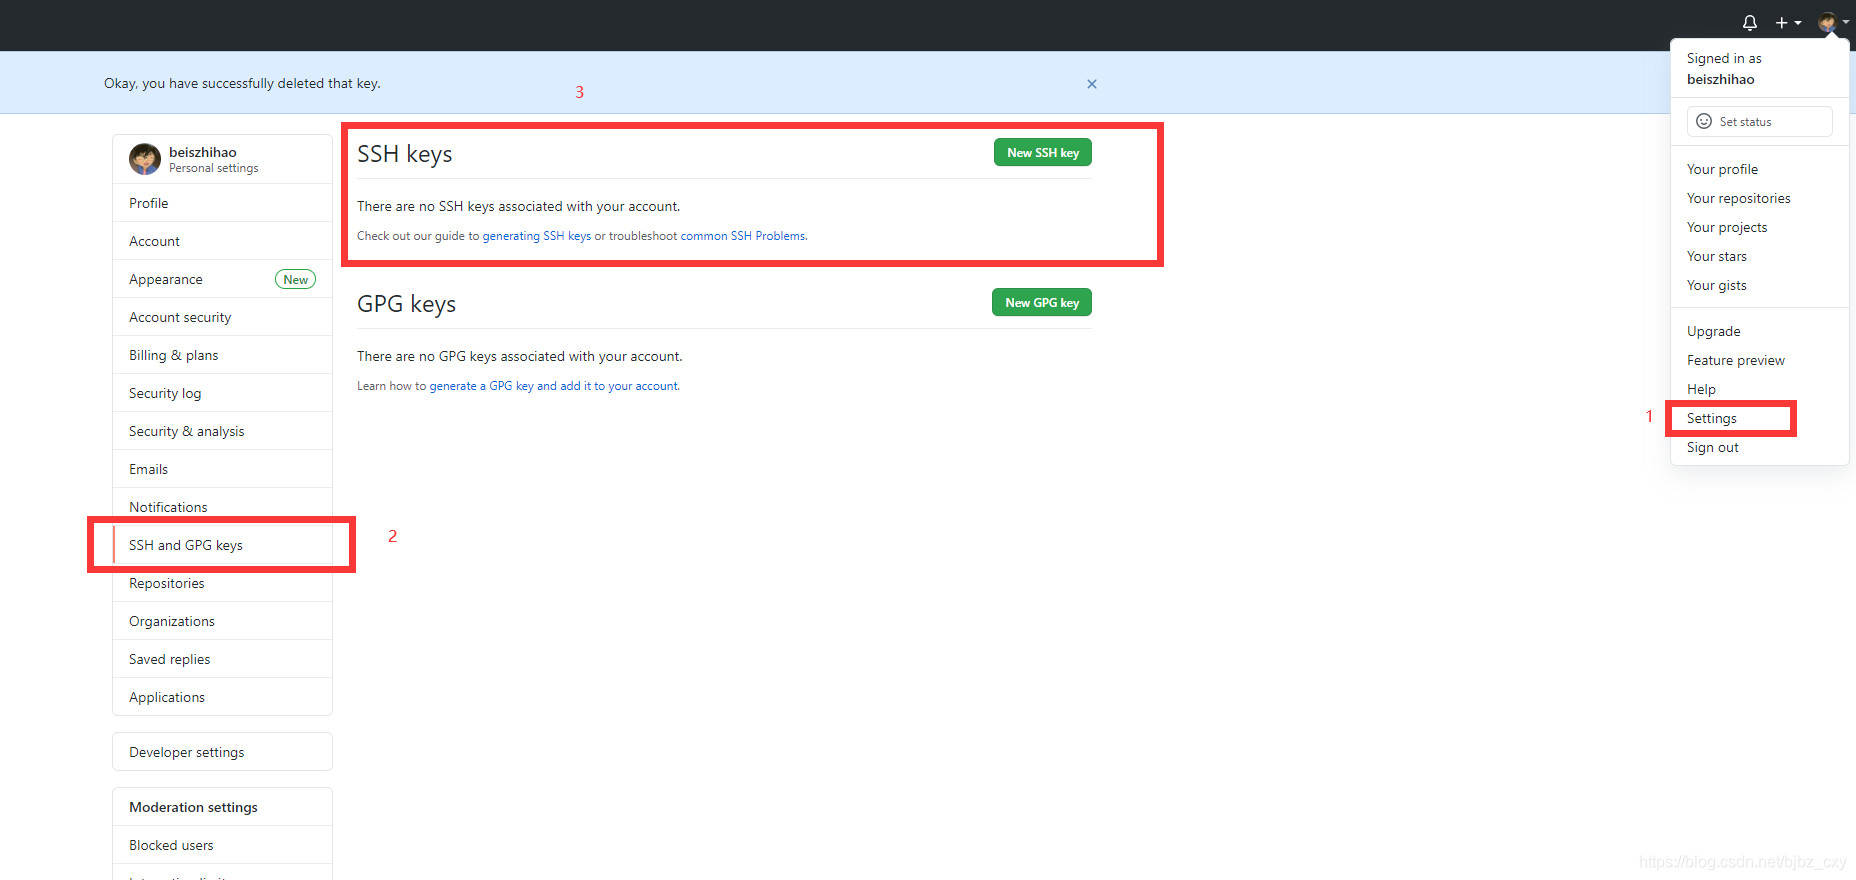1856x880 pixels.
Task: Go to SSH and GPG keys settings
Action: point(186,545)
